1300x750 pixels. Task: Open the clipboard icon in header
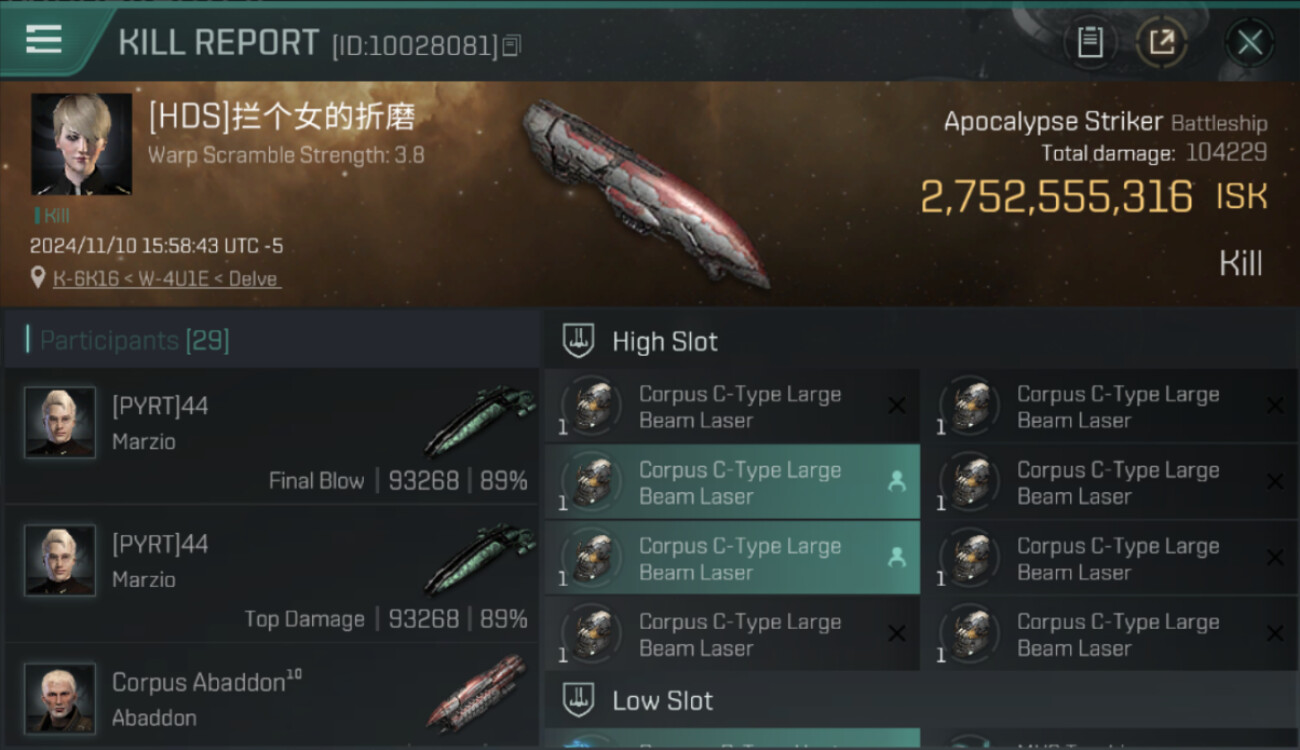tap(1090, 43)
